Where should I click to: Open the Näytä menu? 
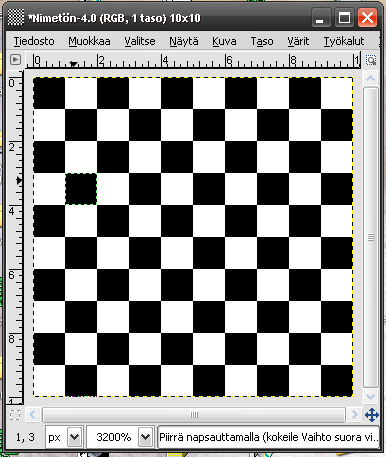click(x=184, y=41)
